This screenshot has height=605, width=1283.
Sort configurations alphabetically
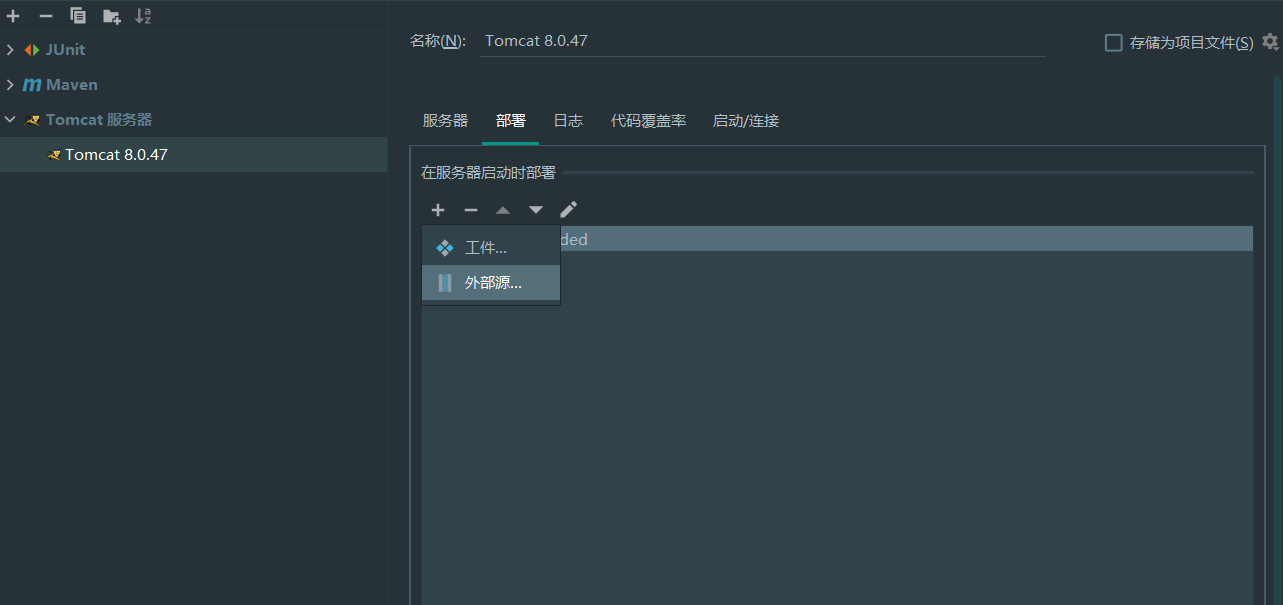pos(143,16)
